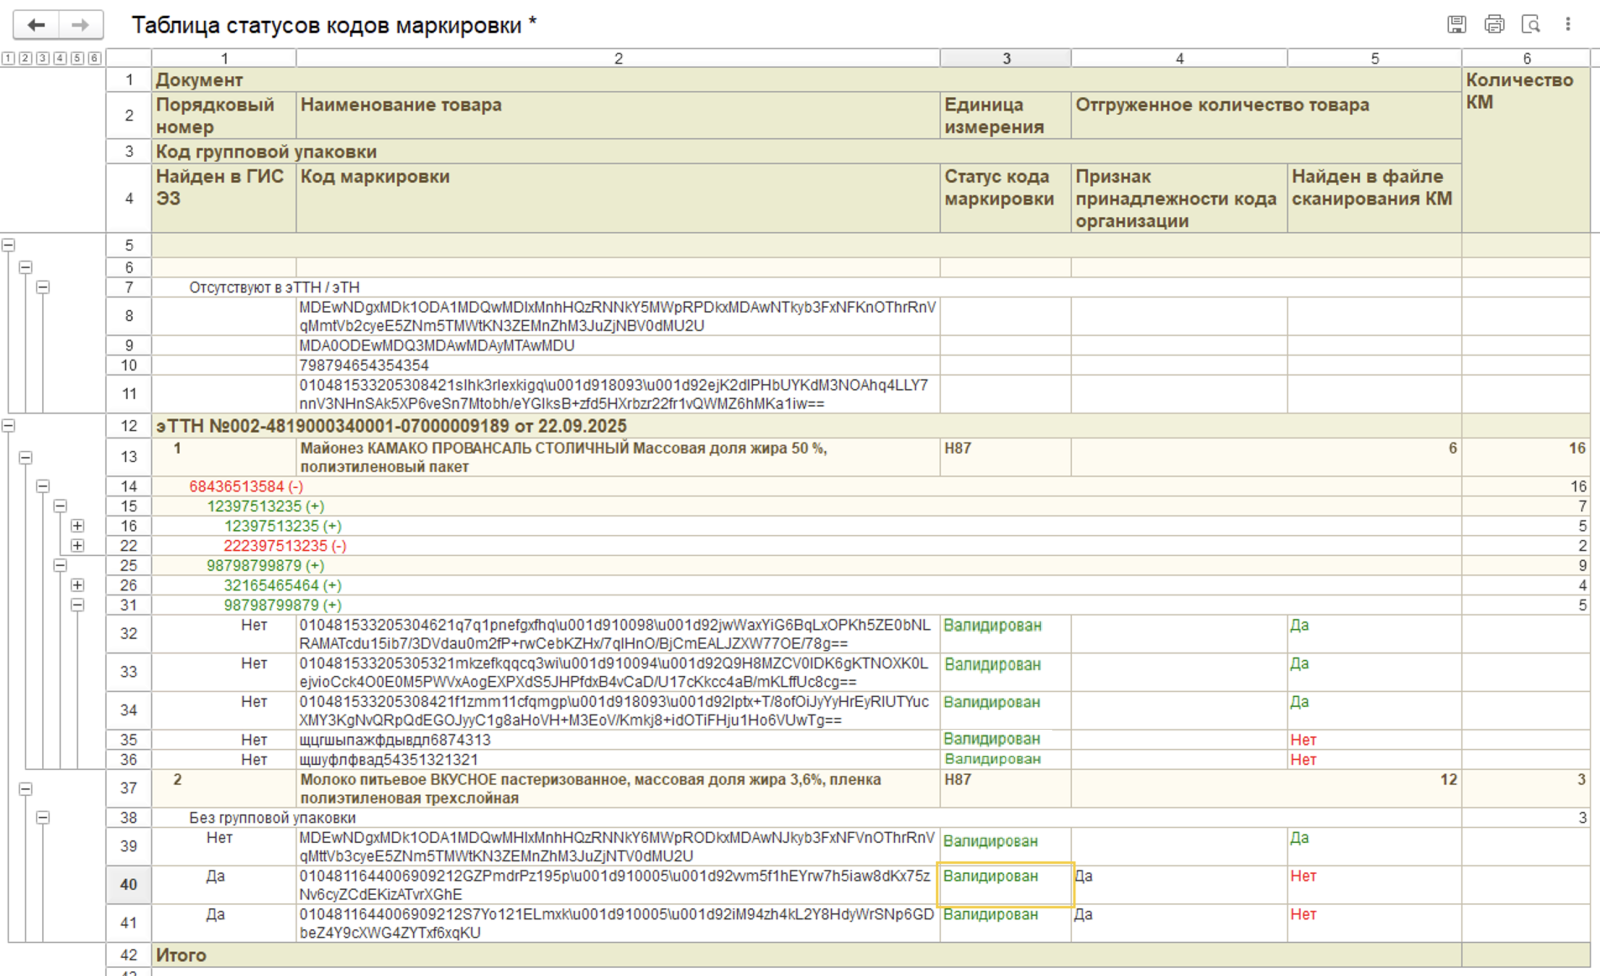
Task: Click the эТТН №002-4819000340001 document title cell
Action: click(x=391, y=426)
